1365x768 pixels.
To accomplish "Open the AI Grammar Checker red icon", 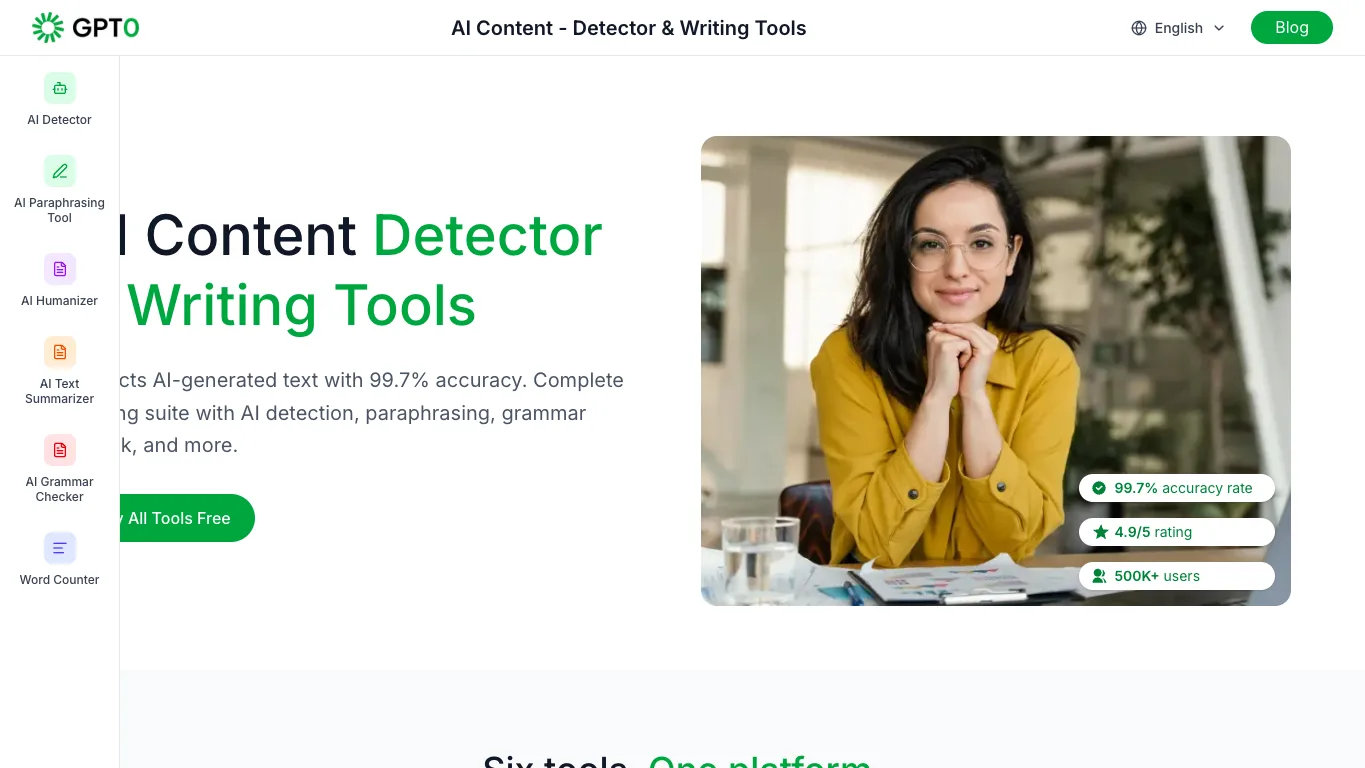I will click(60, 450).
